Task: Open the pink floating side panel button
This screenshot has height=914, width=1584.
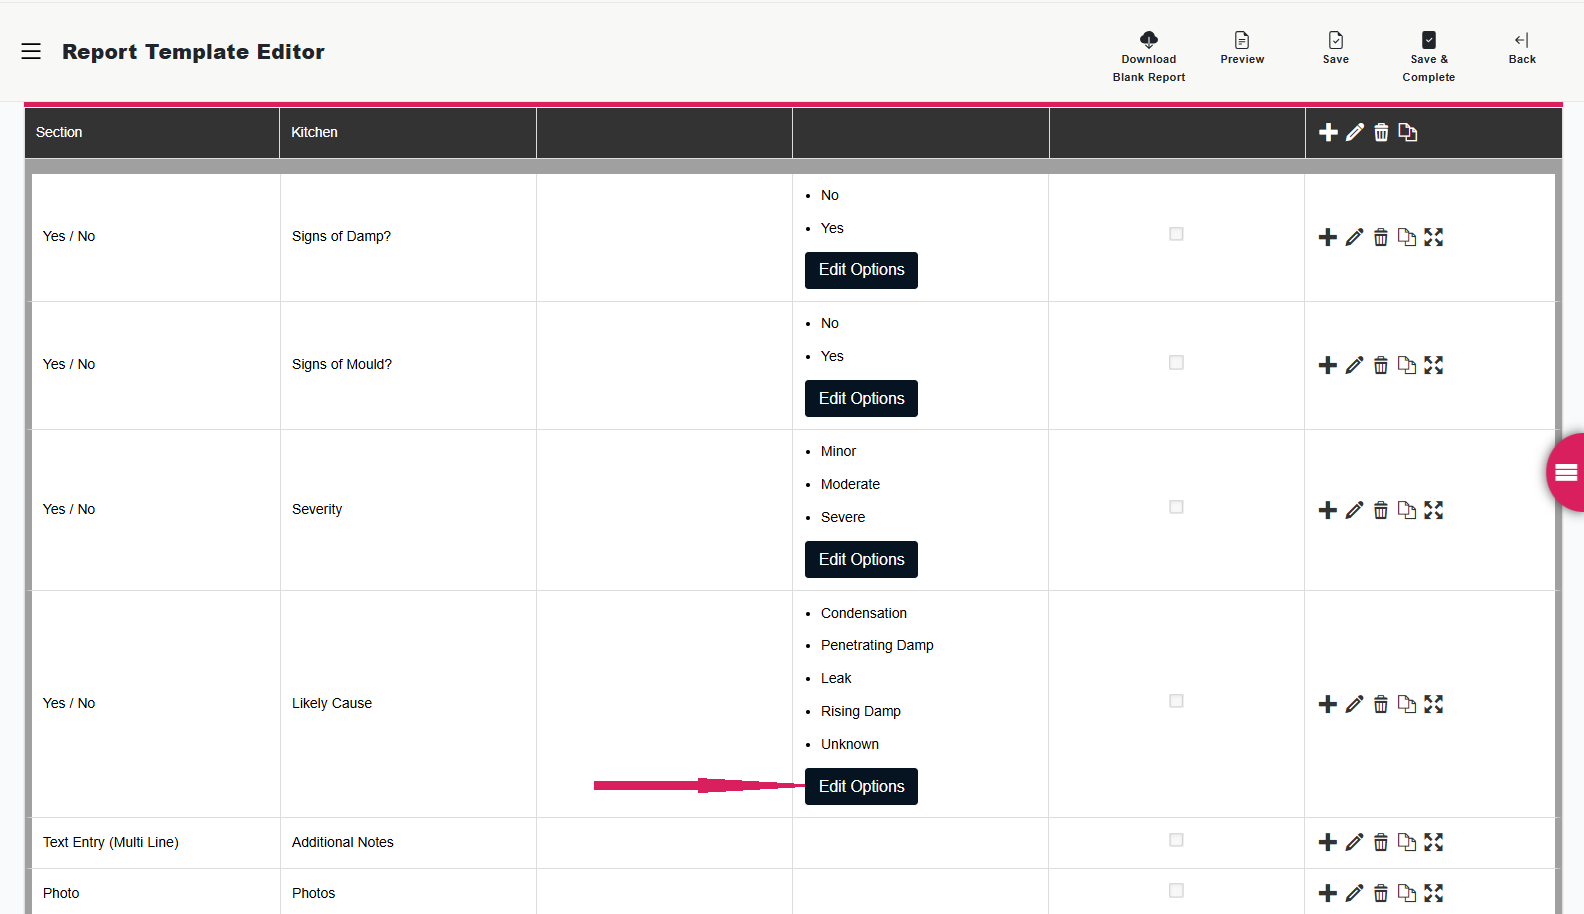Action: [x=1566, y=473]
